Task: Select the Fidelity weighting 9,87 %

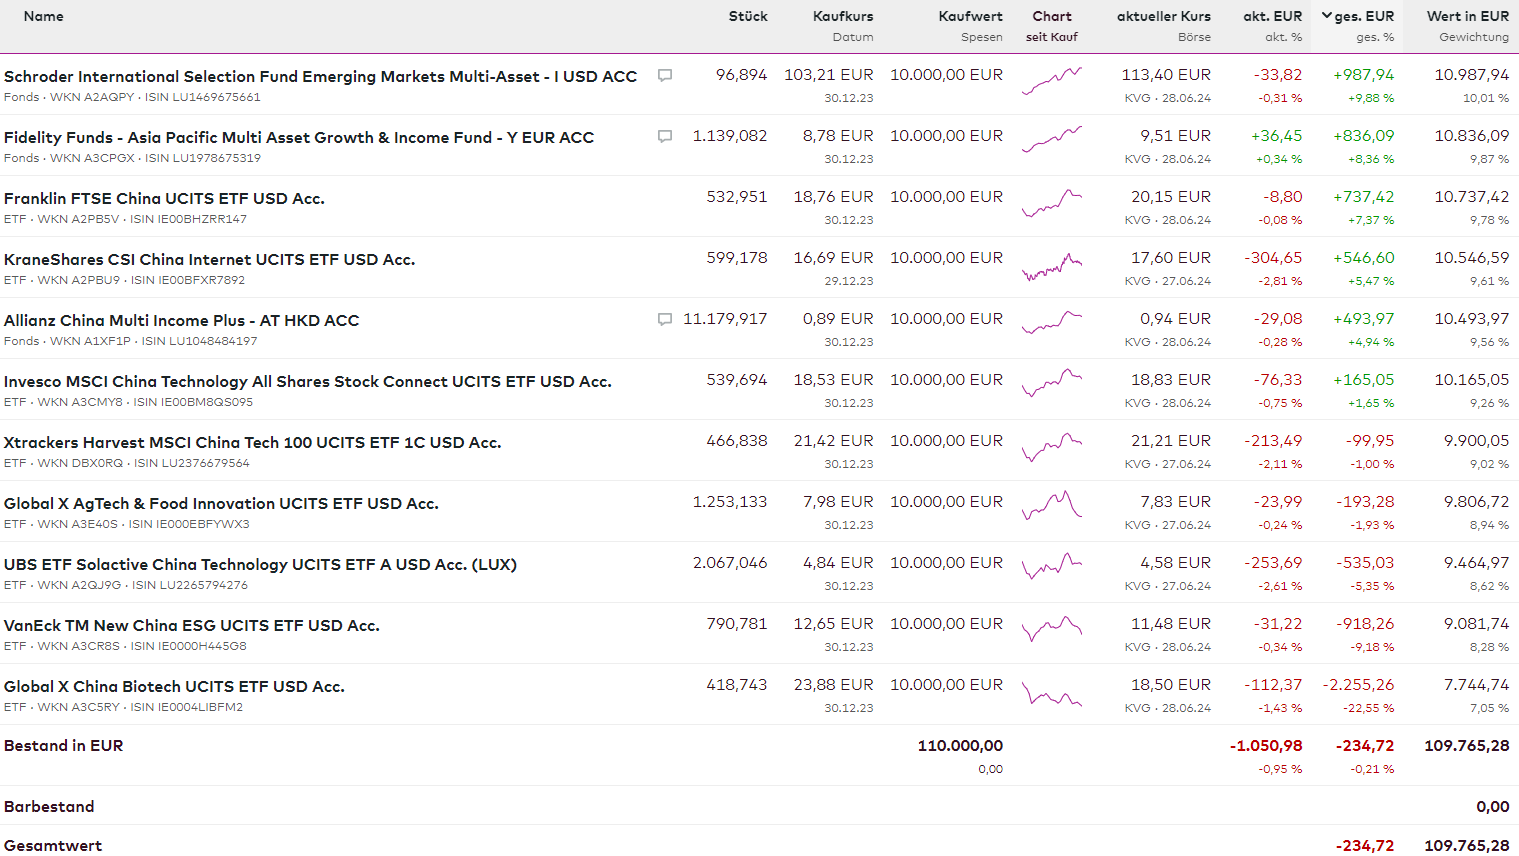Action: (x=1489, y=159)
